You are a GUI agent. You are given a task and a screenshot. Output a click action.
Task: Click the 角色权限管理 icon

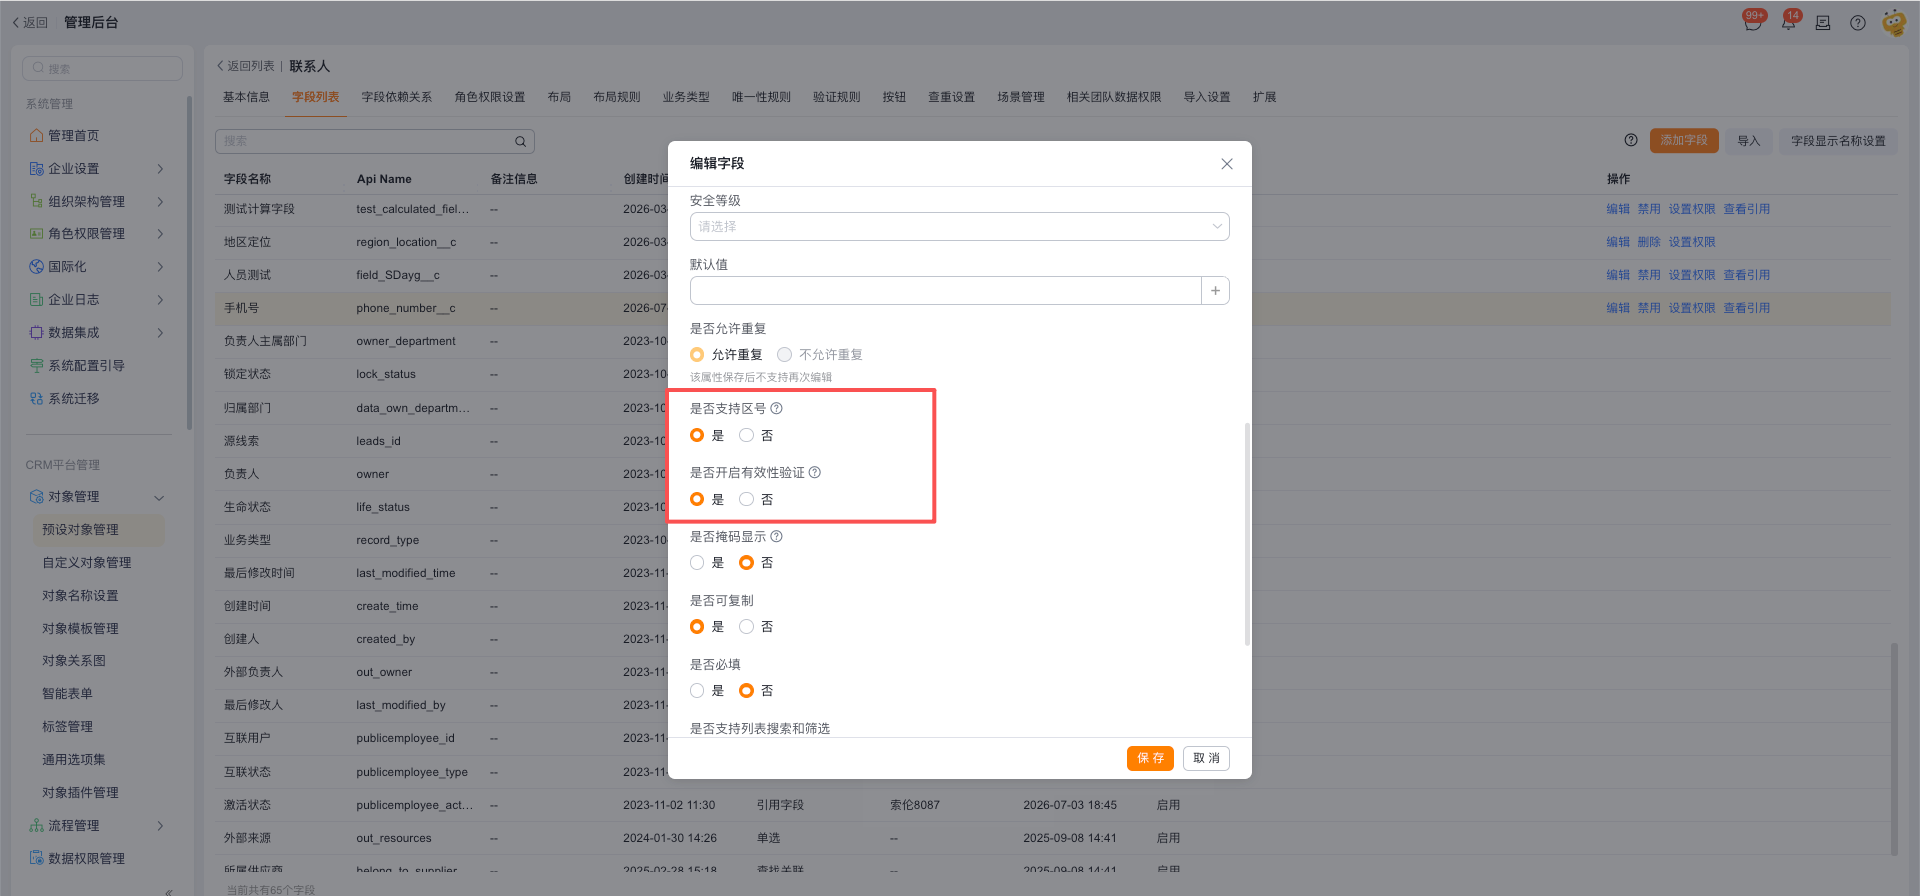[36, 234]
